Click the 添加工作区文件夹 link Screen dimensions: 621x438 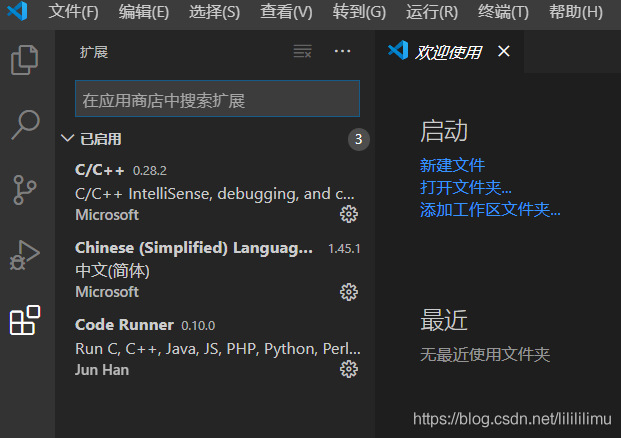click(490, 209)
